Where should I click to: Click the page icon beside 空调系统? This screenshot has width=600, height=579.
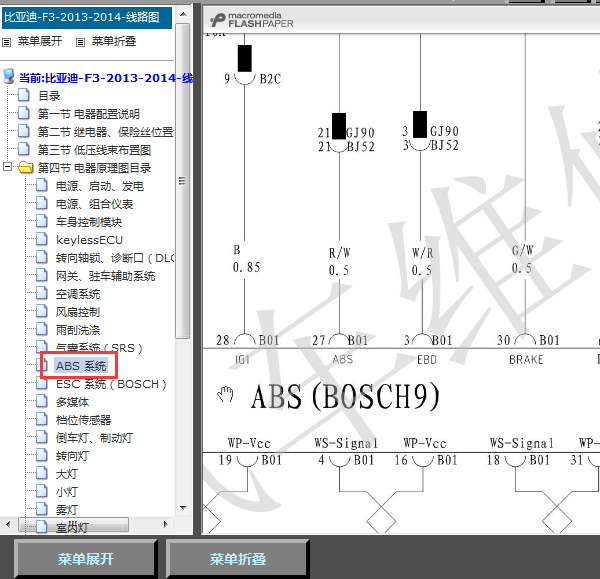coord(42,293)
